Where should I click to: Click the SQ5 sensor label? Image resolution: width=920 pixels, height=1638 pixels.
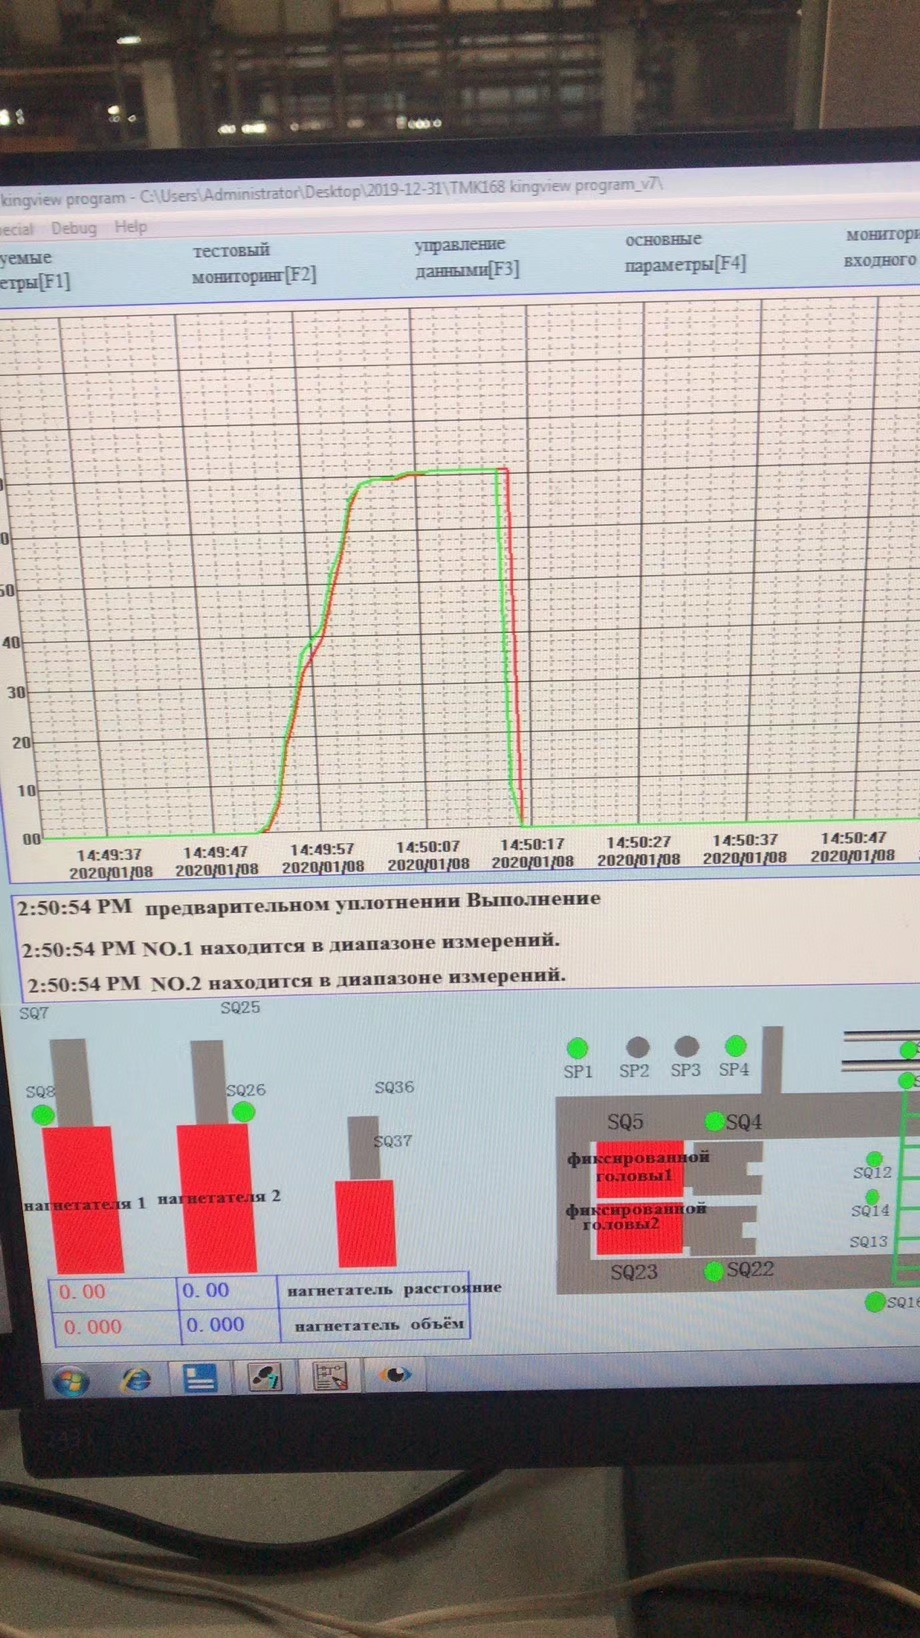point(626,1122)
